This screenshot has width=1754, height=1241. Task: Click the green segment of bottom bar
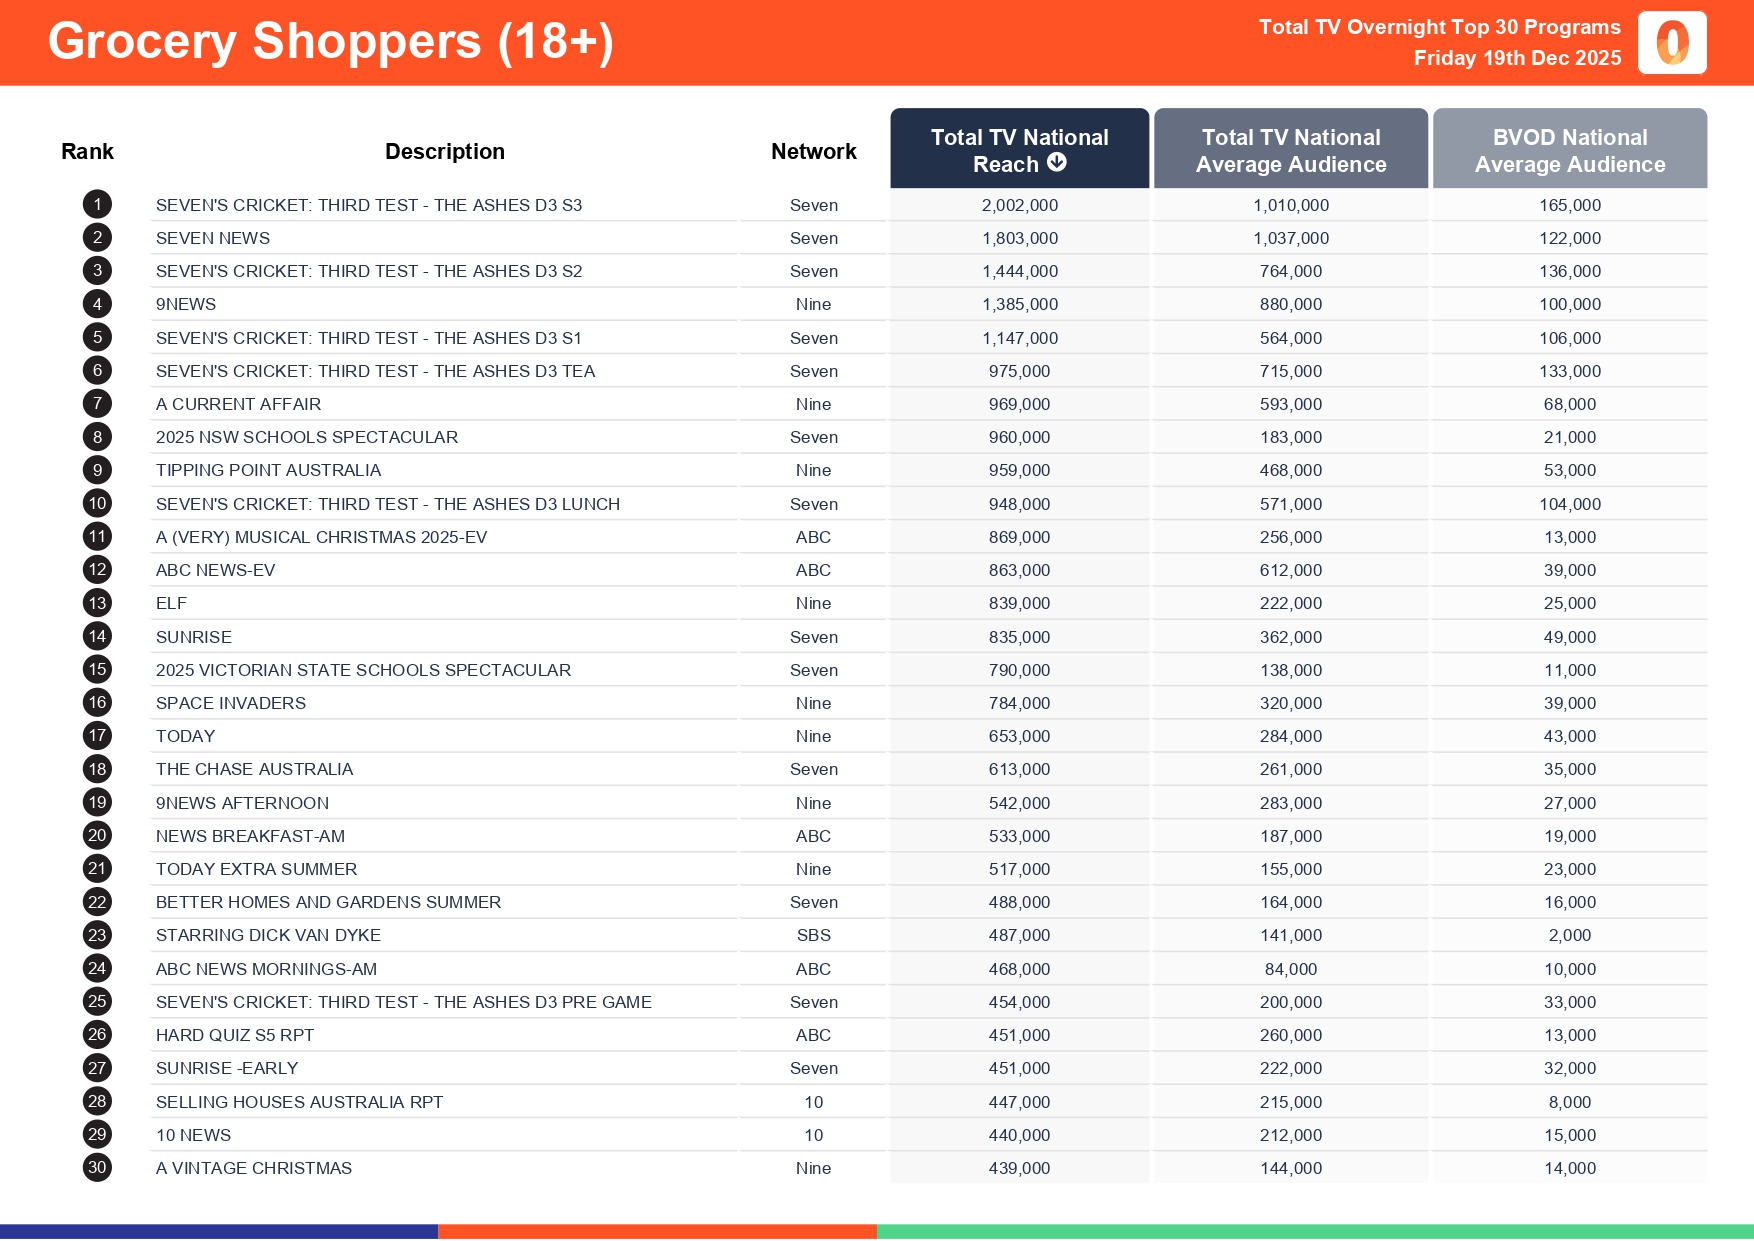click(x=1314, y=1232)
